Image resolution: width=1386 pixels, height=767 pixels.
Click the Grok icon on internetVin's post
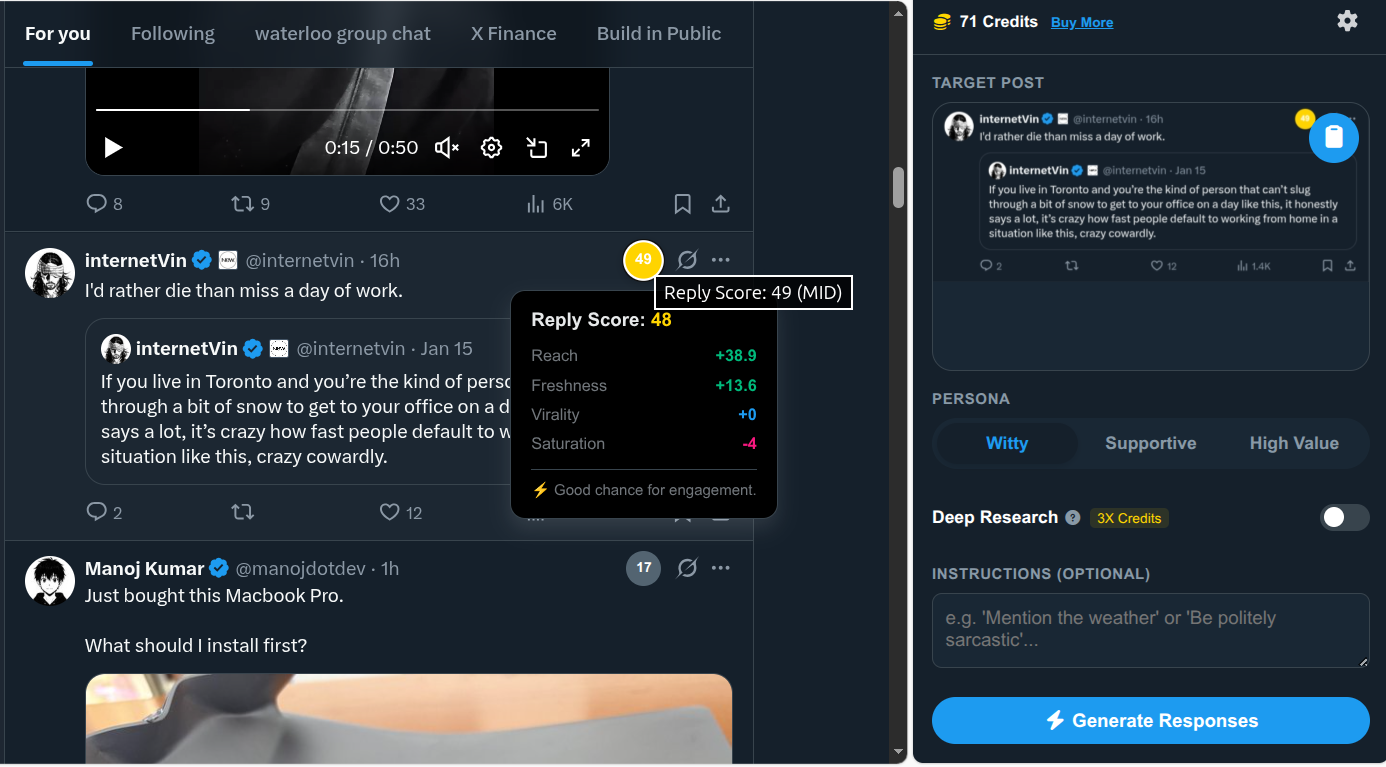point(687,260)
